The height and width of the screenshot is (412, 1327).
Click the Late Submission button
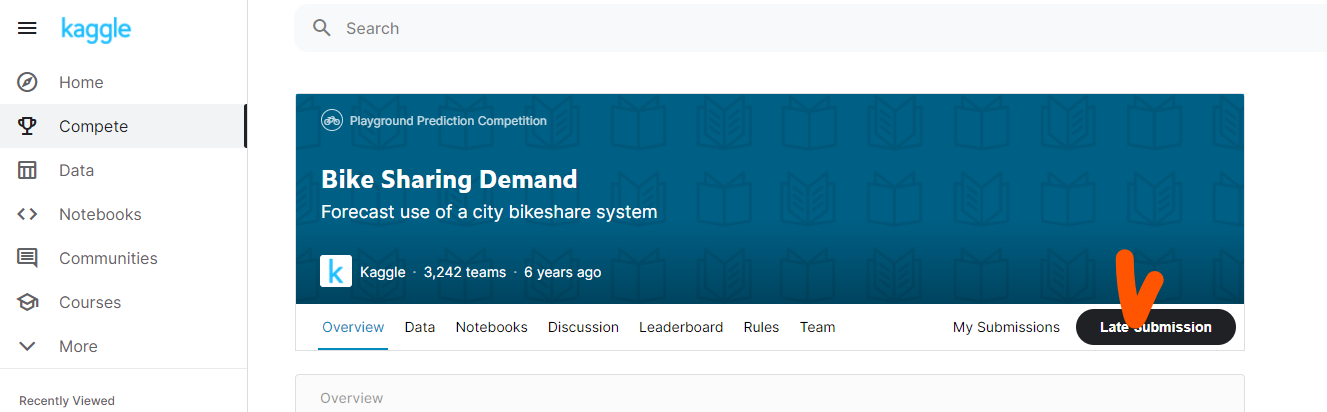[x=1155, y=327]
